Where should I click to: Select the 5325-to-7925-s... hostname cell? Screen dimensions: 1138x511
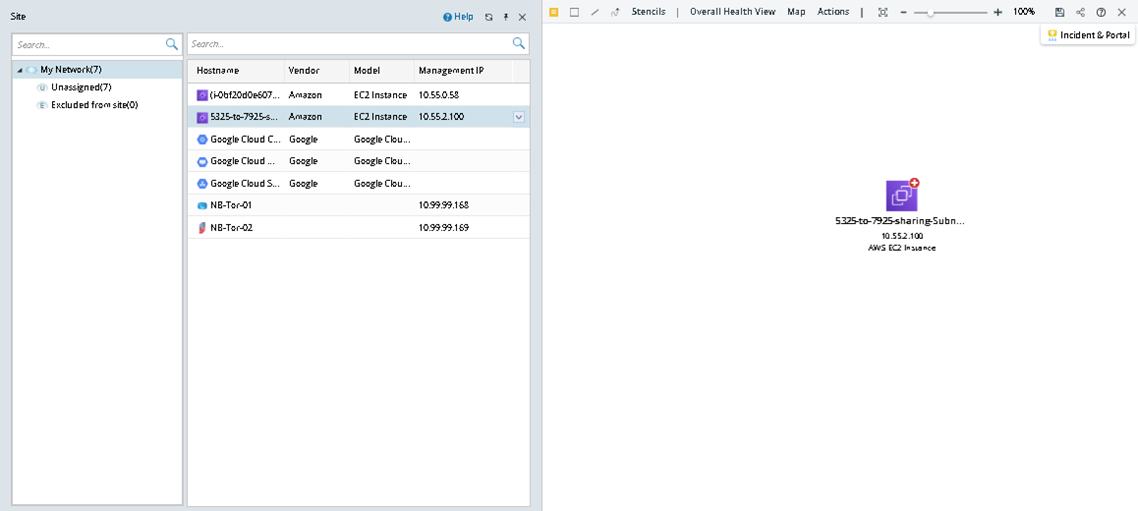pyautogui.click(x=245, y=117)
